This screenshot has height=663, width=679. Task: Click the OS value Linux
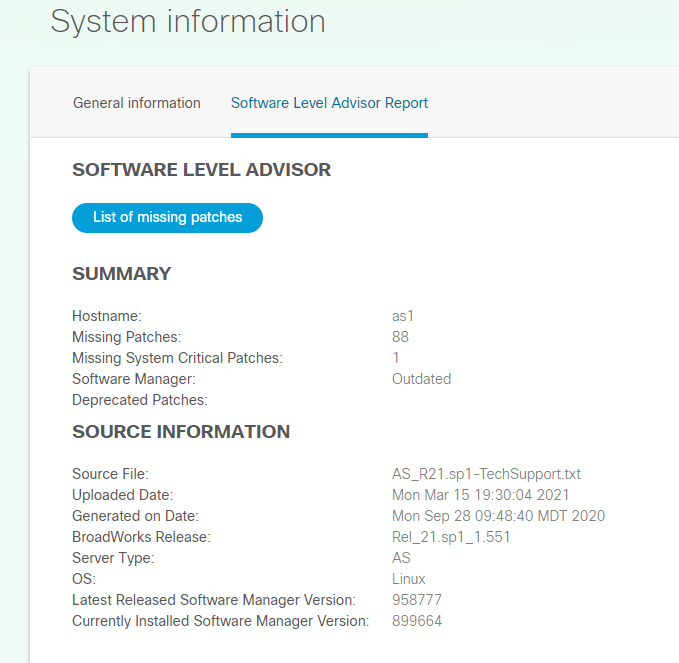click(x=408, y=579)
